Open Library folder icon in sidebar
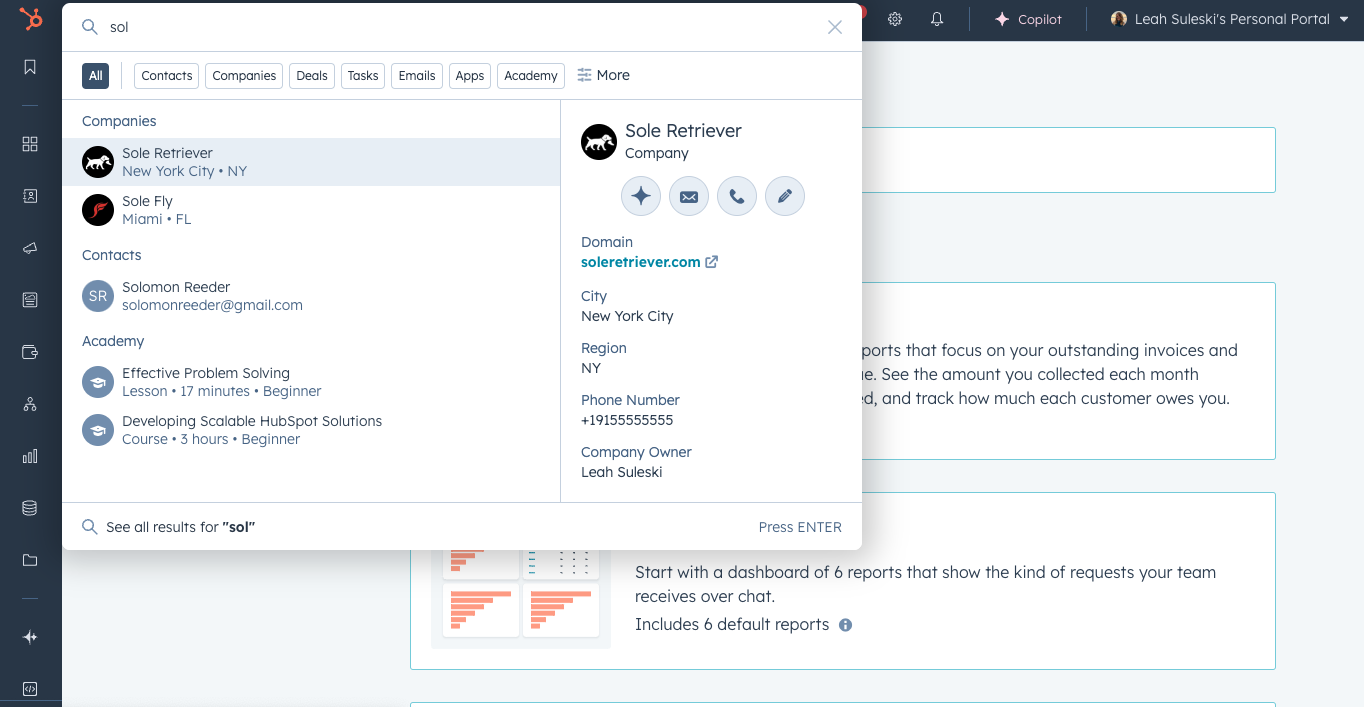Screen dimensions: 1364x707 (x=30, y=560)
